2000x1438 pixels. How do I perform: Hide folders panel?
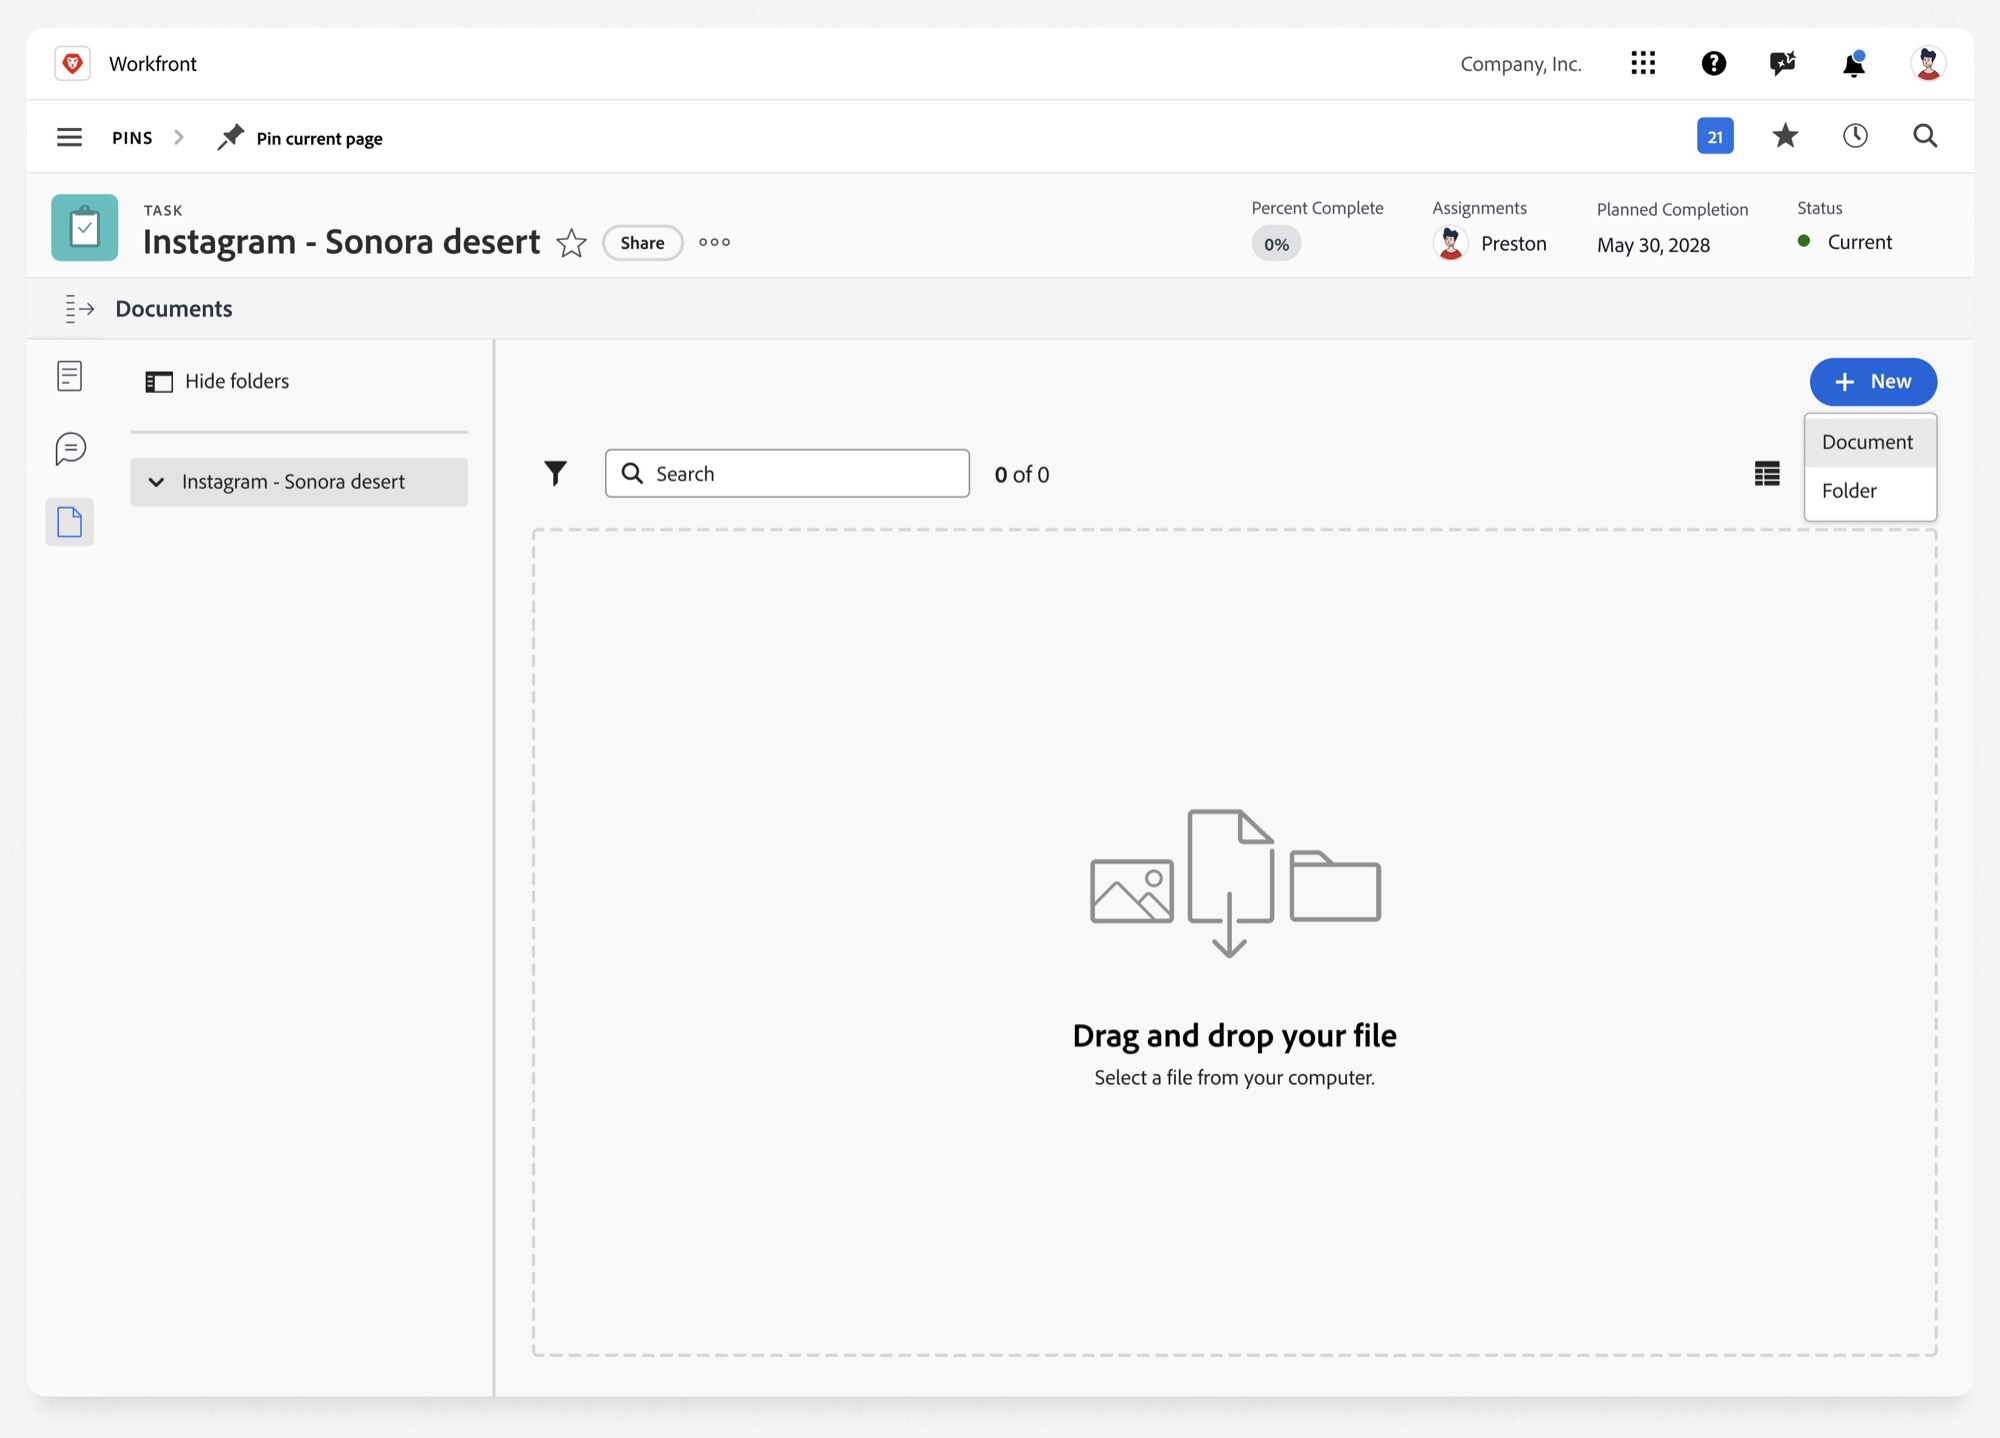click(x=217, y=381)
